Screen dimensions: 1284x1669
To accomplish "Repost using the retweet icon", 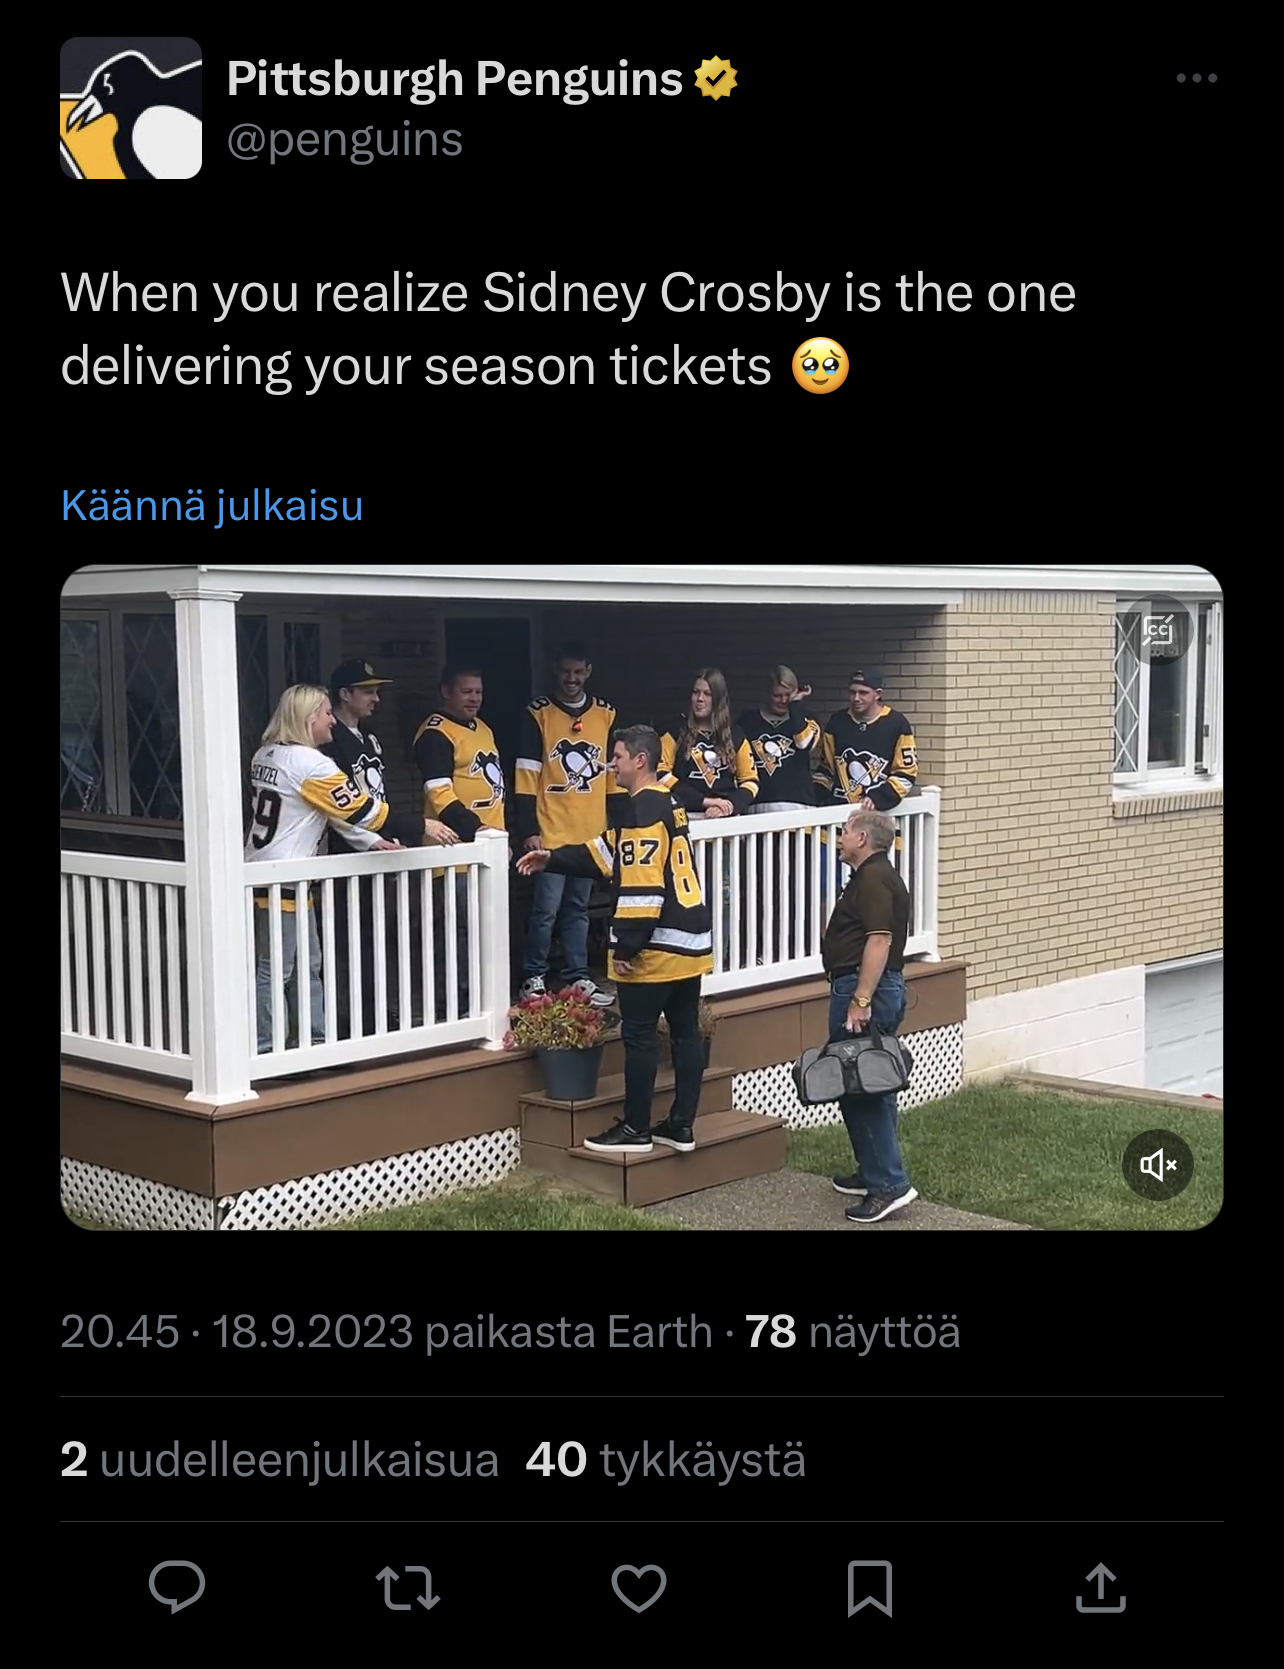I will point(408,1588).
